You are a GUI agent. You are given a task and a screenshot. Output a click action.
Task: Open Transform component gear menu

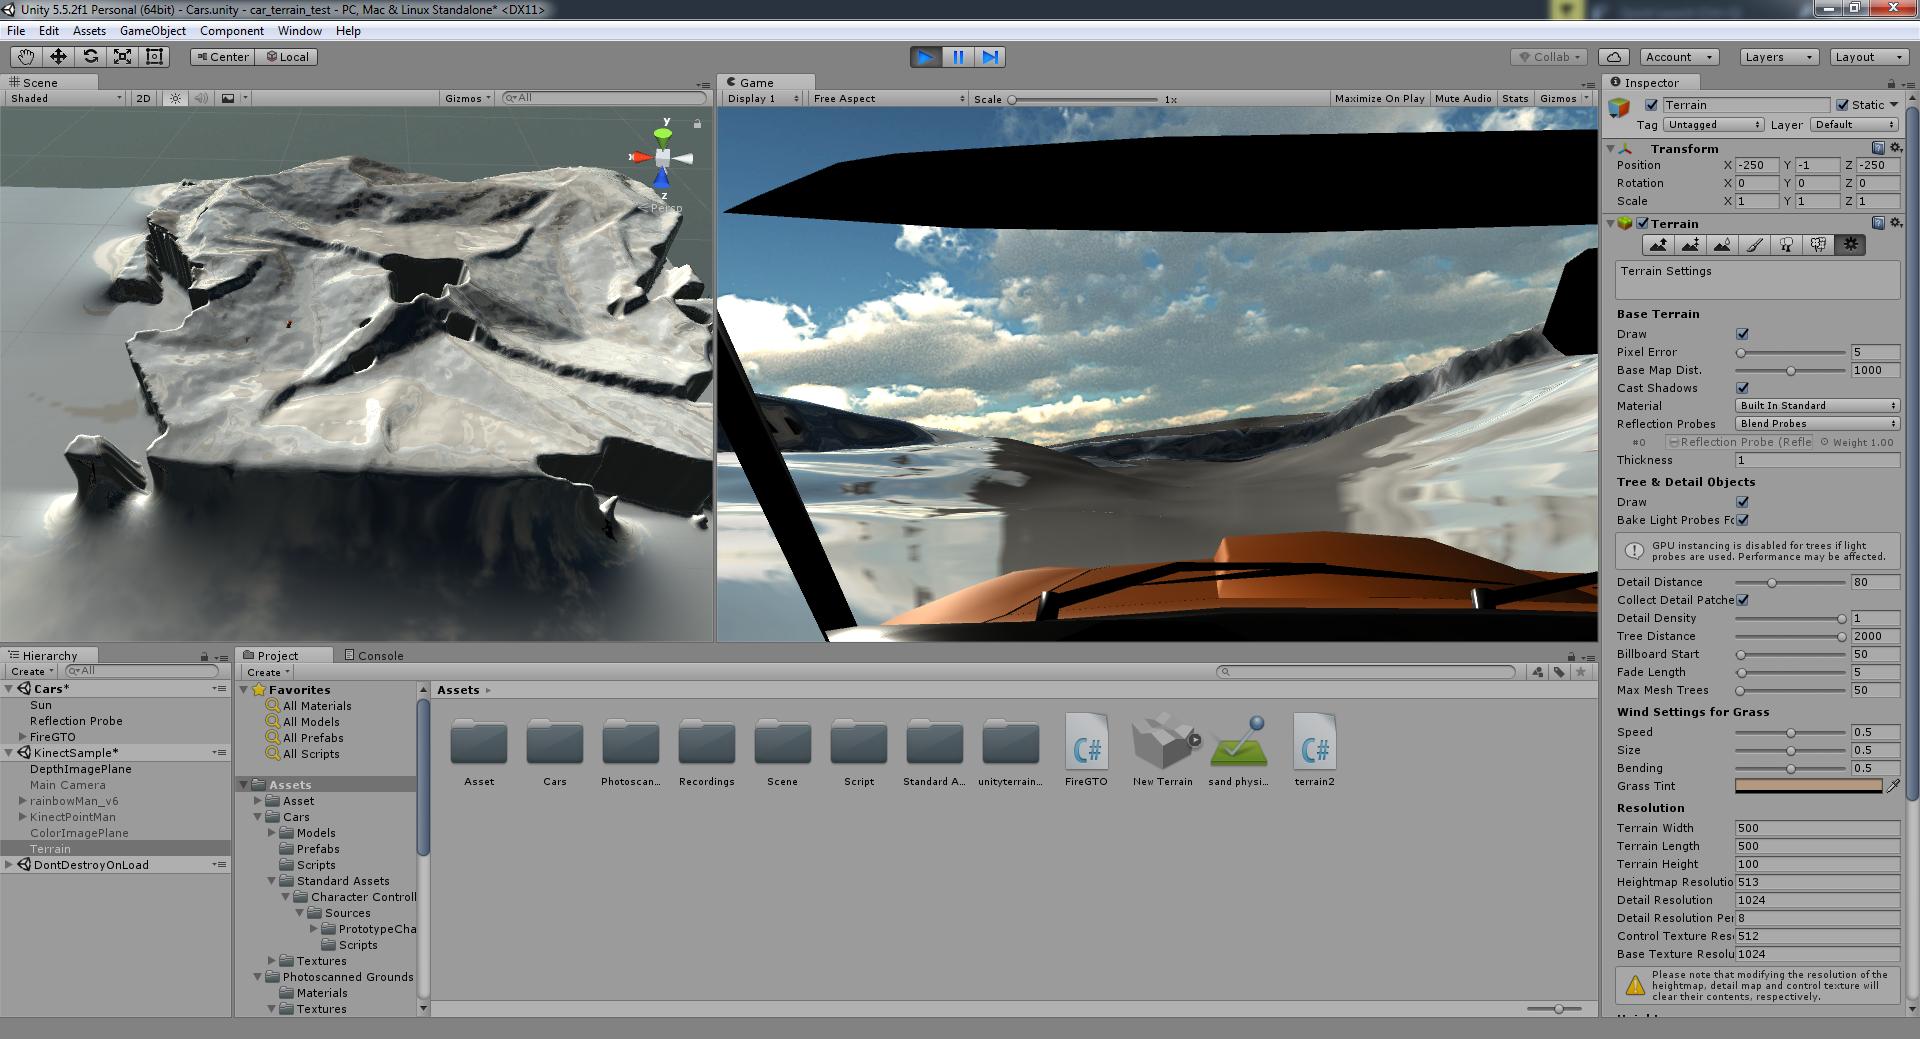click(x=1895, y=148)
